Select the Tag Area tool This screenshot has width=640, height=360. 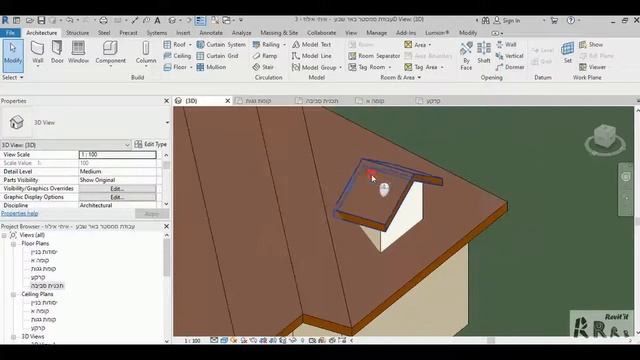pyautogui.click(x=421, y=67)
